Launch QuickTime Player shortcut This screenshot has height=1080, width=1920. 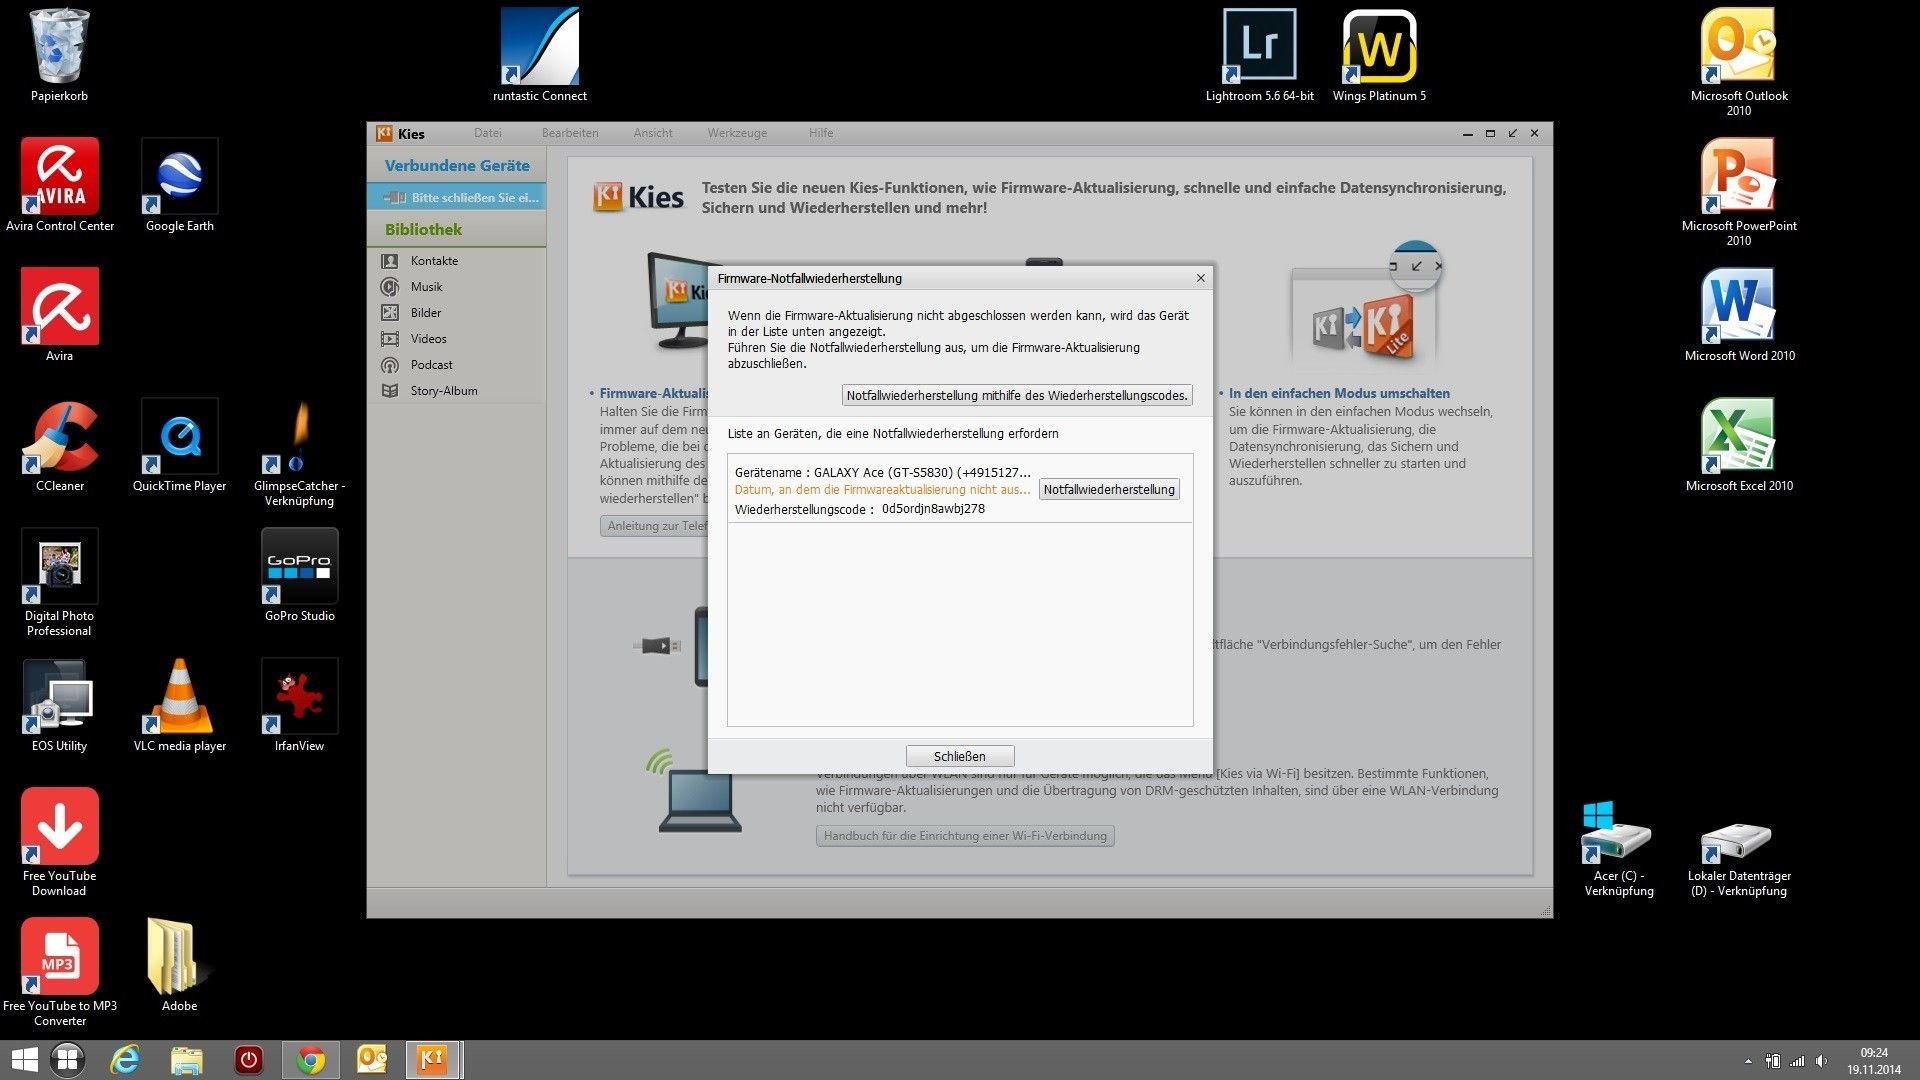[180, 445]
